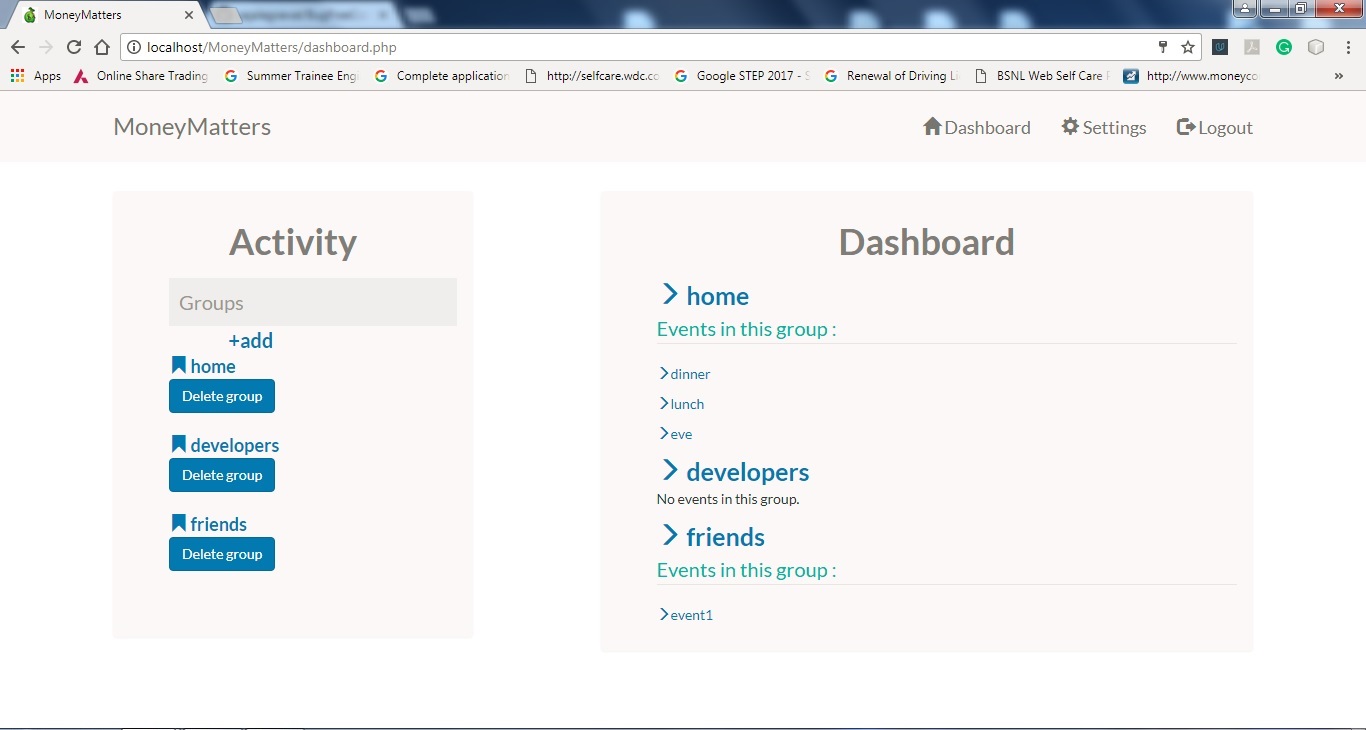Open the Online Share Trading bookmark
1366x730 pixels.
tap(141, 76)
